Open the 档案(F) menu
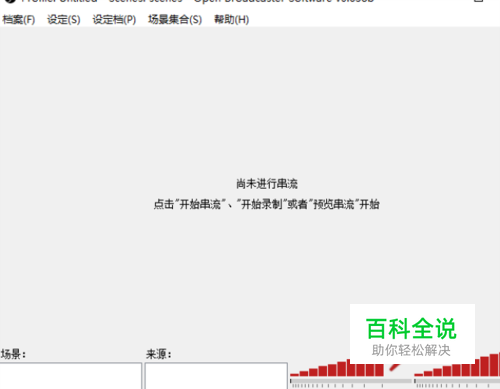The width and height of the screenshot is (500, 389). point(19,20)
